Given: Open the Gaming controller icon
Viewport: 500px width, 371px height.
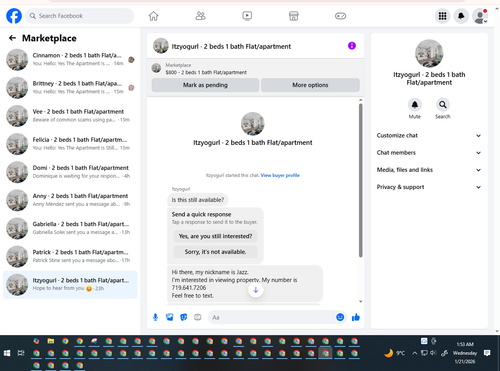Looking at the screenshot, I should click(x=340, y=16).
